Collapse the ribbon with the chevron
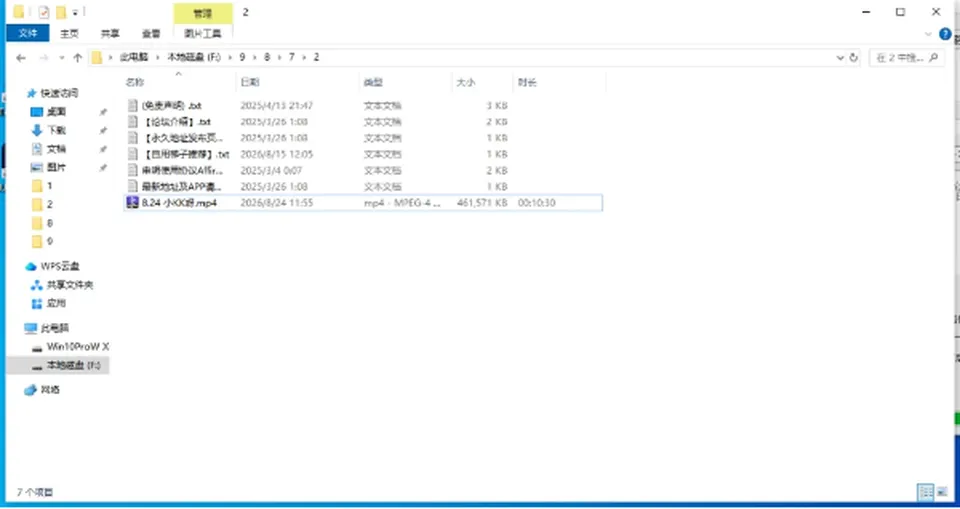Viewport: 960px width, 509px height. click(929, 34)
